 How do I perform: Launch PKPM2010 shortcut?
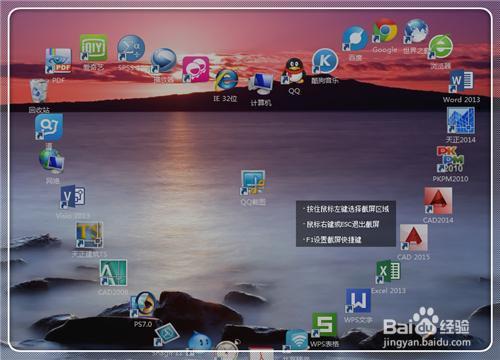(450, 159)
